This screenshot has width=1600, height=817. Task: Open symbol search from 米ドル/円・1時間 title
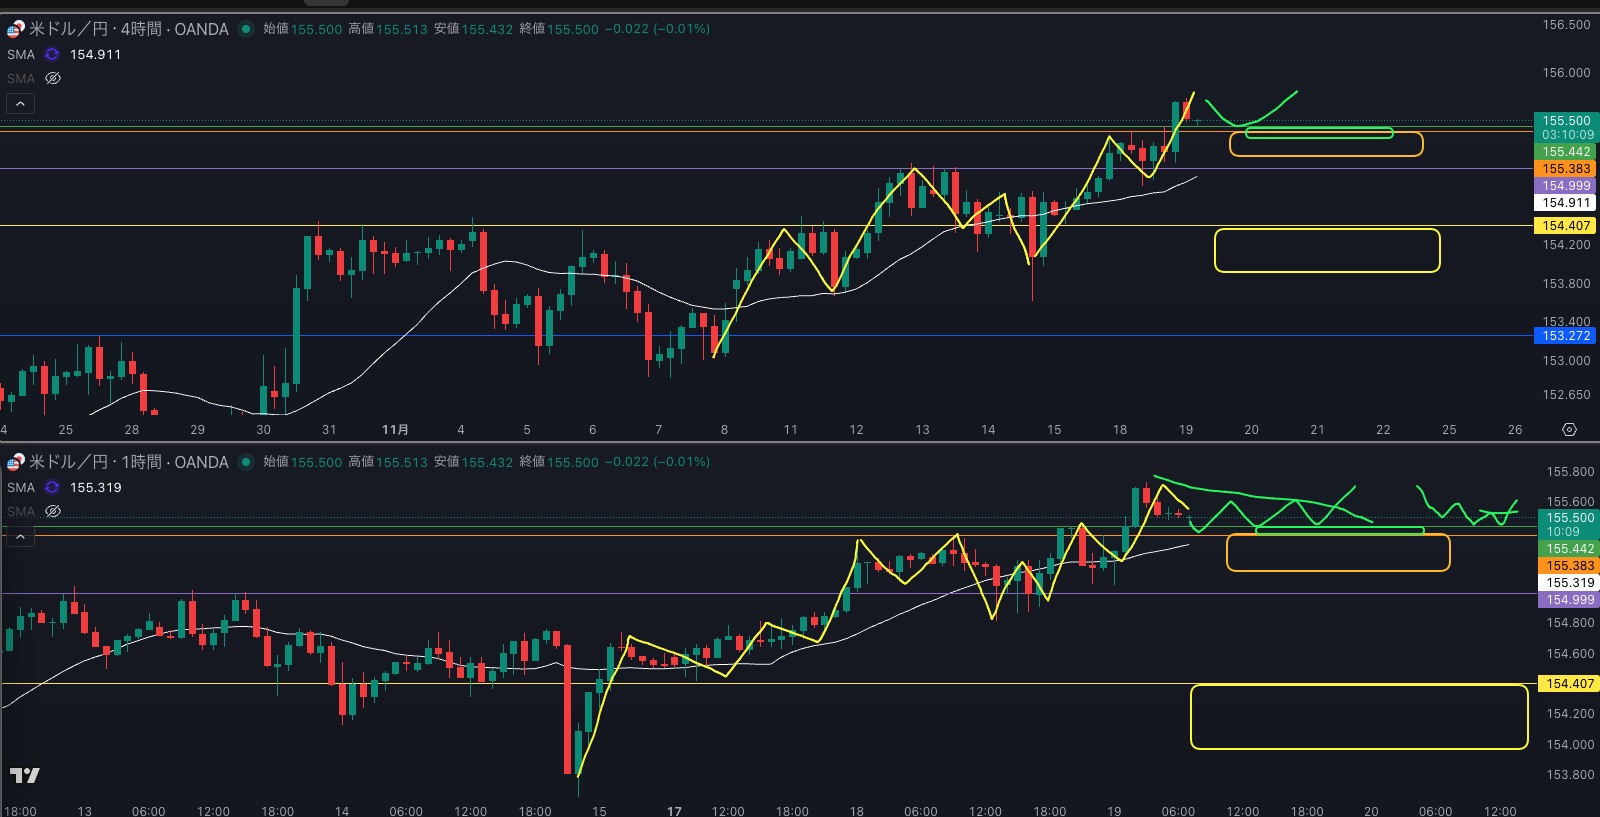(x=128, y=462)
